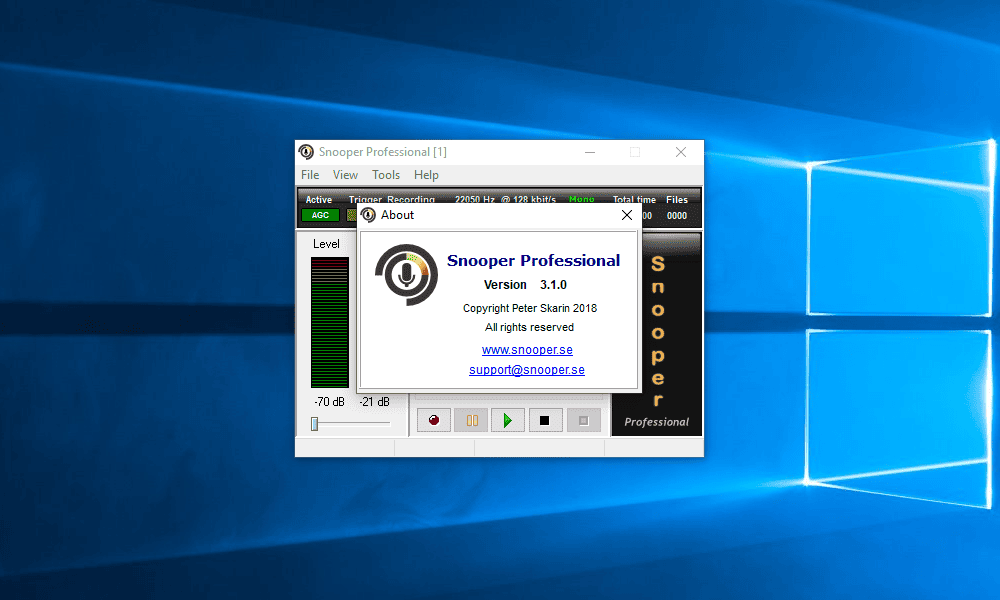Toggle the green AGC indicator
Viewport: 1000px width, 600px height.
click(x=320, y=216)
